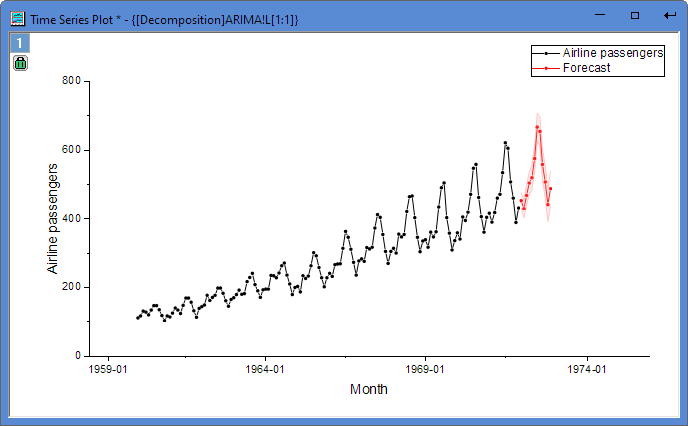
Task: Select the Airline passengers legend entry text
Action: coord(612,53)
